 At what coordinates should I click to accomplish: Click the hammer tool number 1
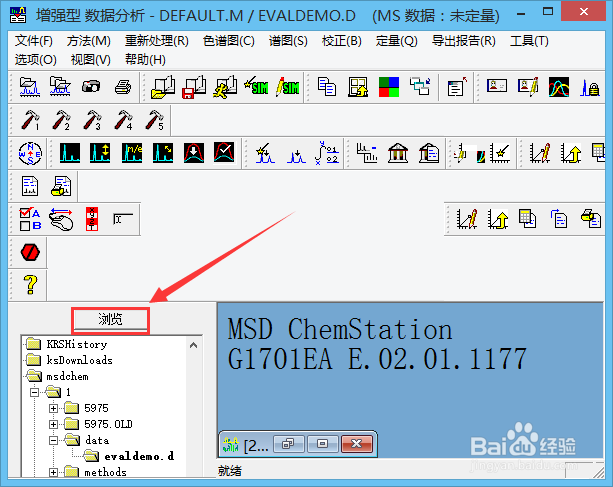[x=30, y=120]
